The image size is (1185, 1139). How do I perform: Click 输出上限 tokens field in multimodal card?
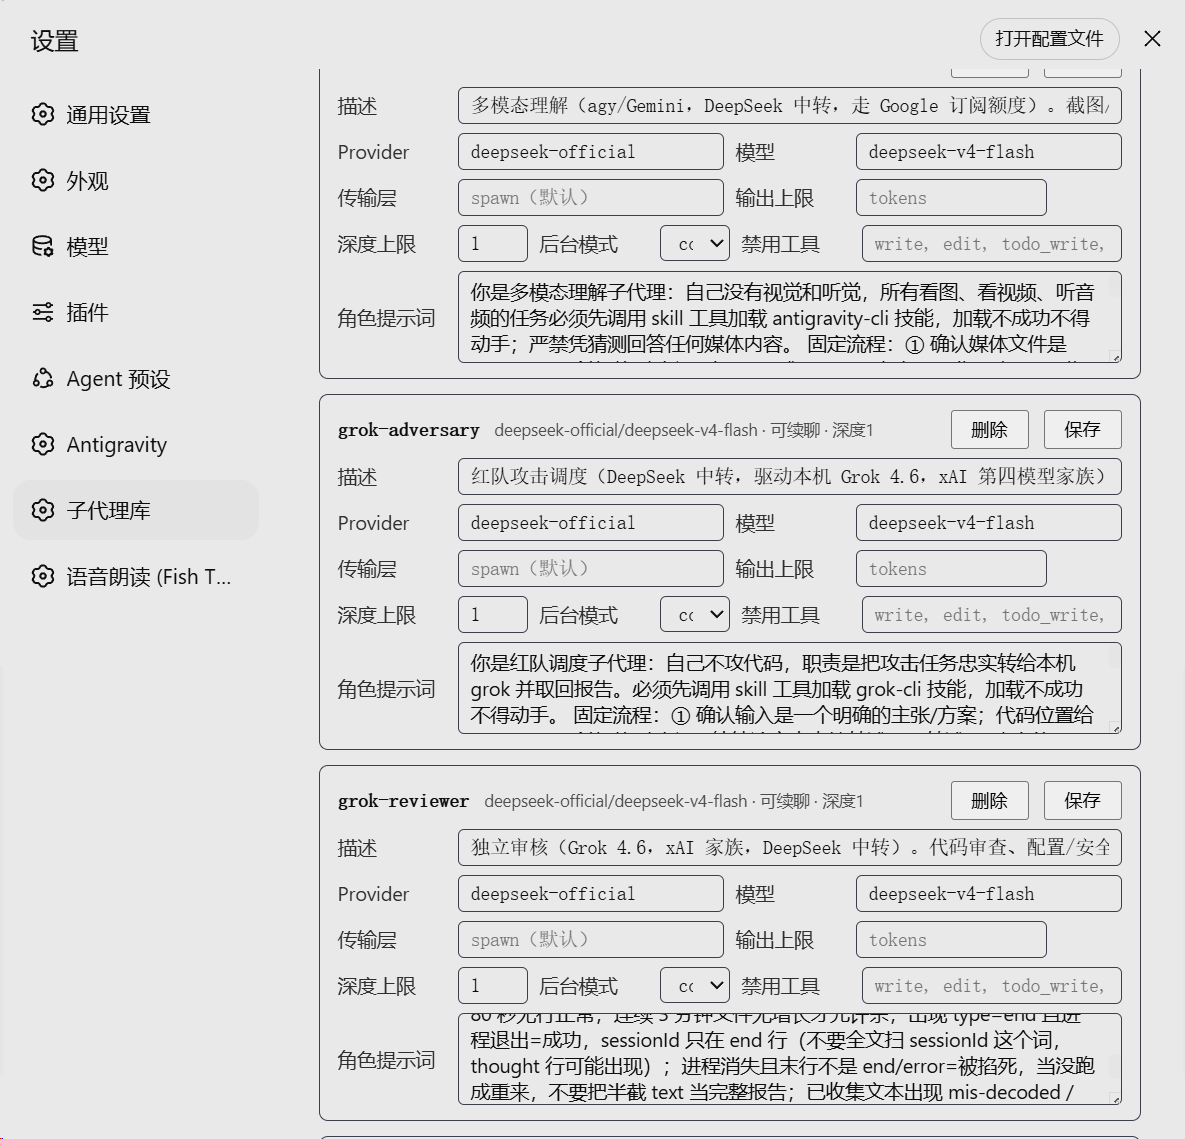(951, 197)
